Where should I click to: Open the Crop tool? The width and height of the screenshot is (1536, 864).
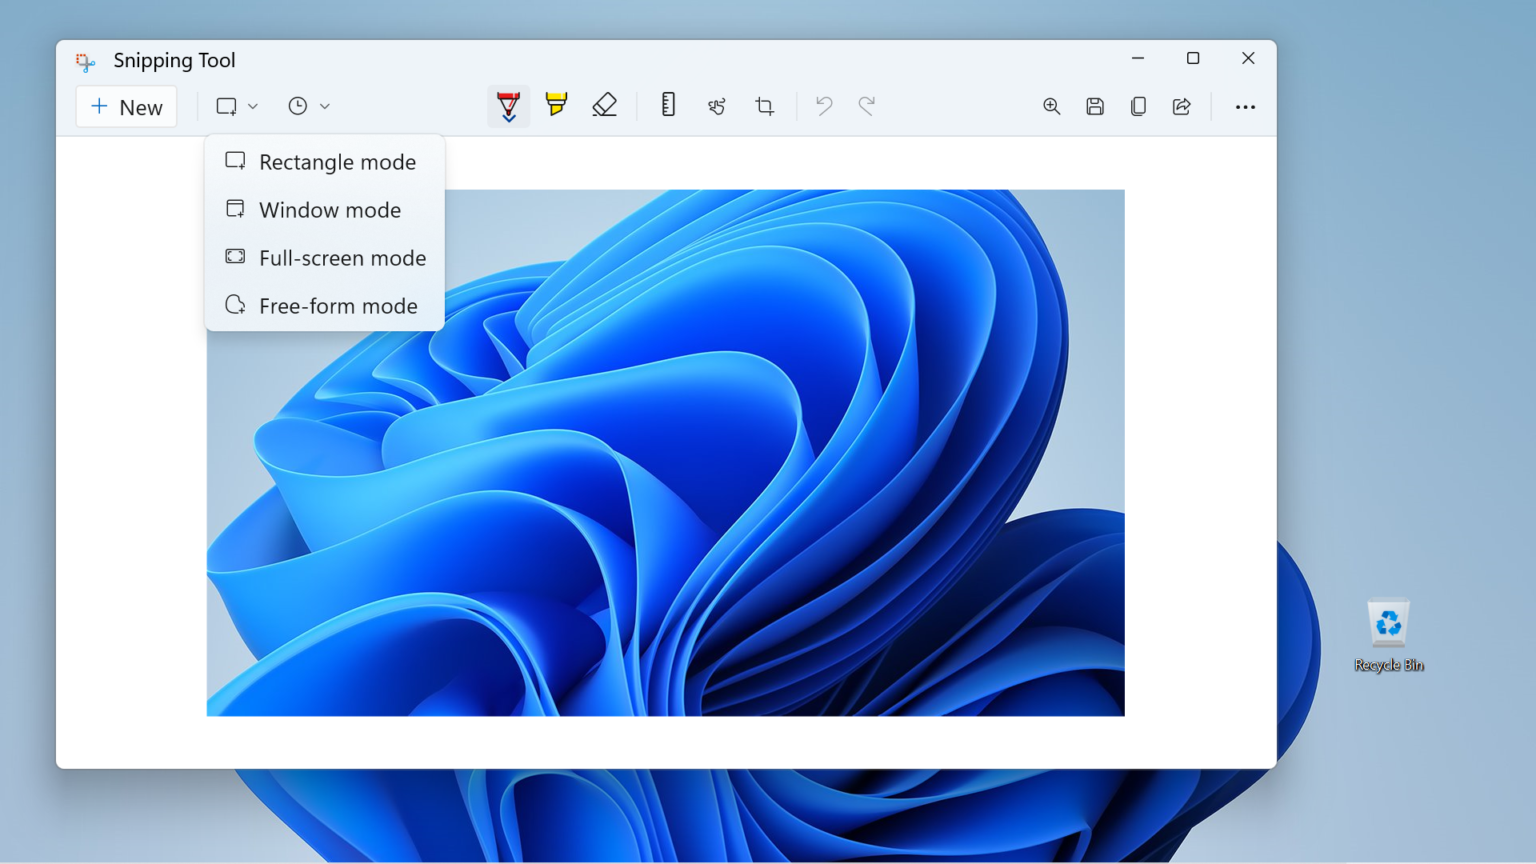tap(765, 104)
